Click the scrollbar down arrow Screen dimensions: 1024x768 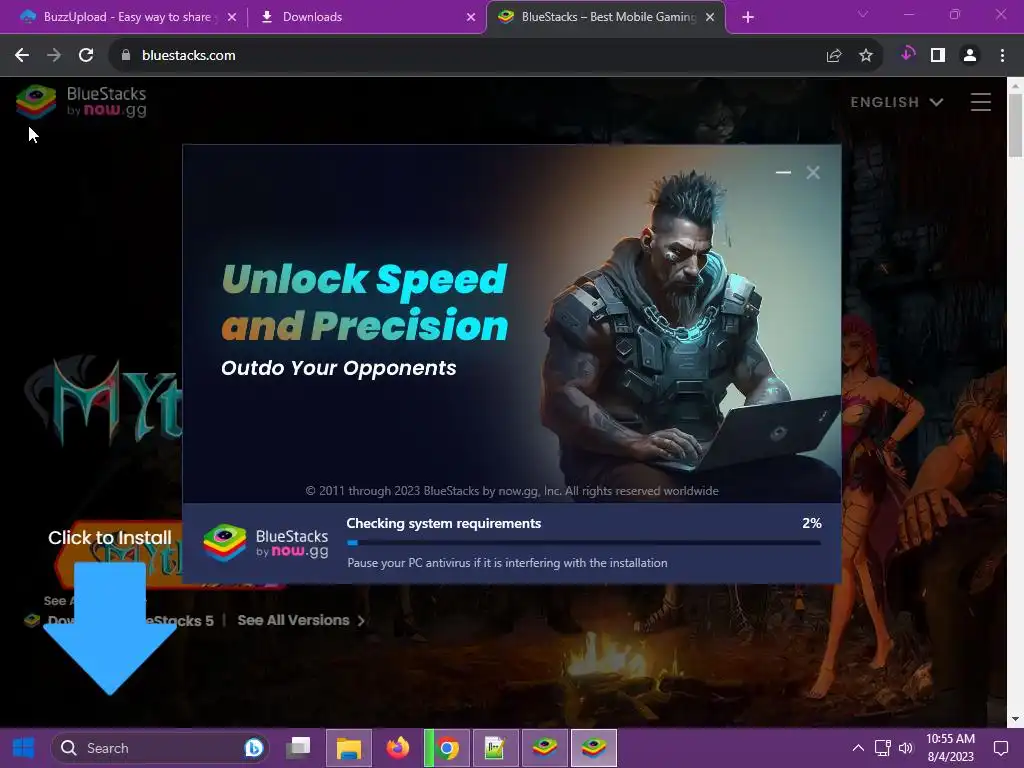click(x=1015, y=719)
